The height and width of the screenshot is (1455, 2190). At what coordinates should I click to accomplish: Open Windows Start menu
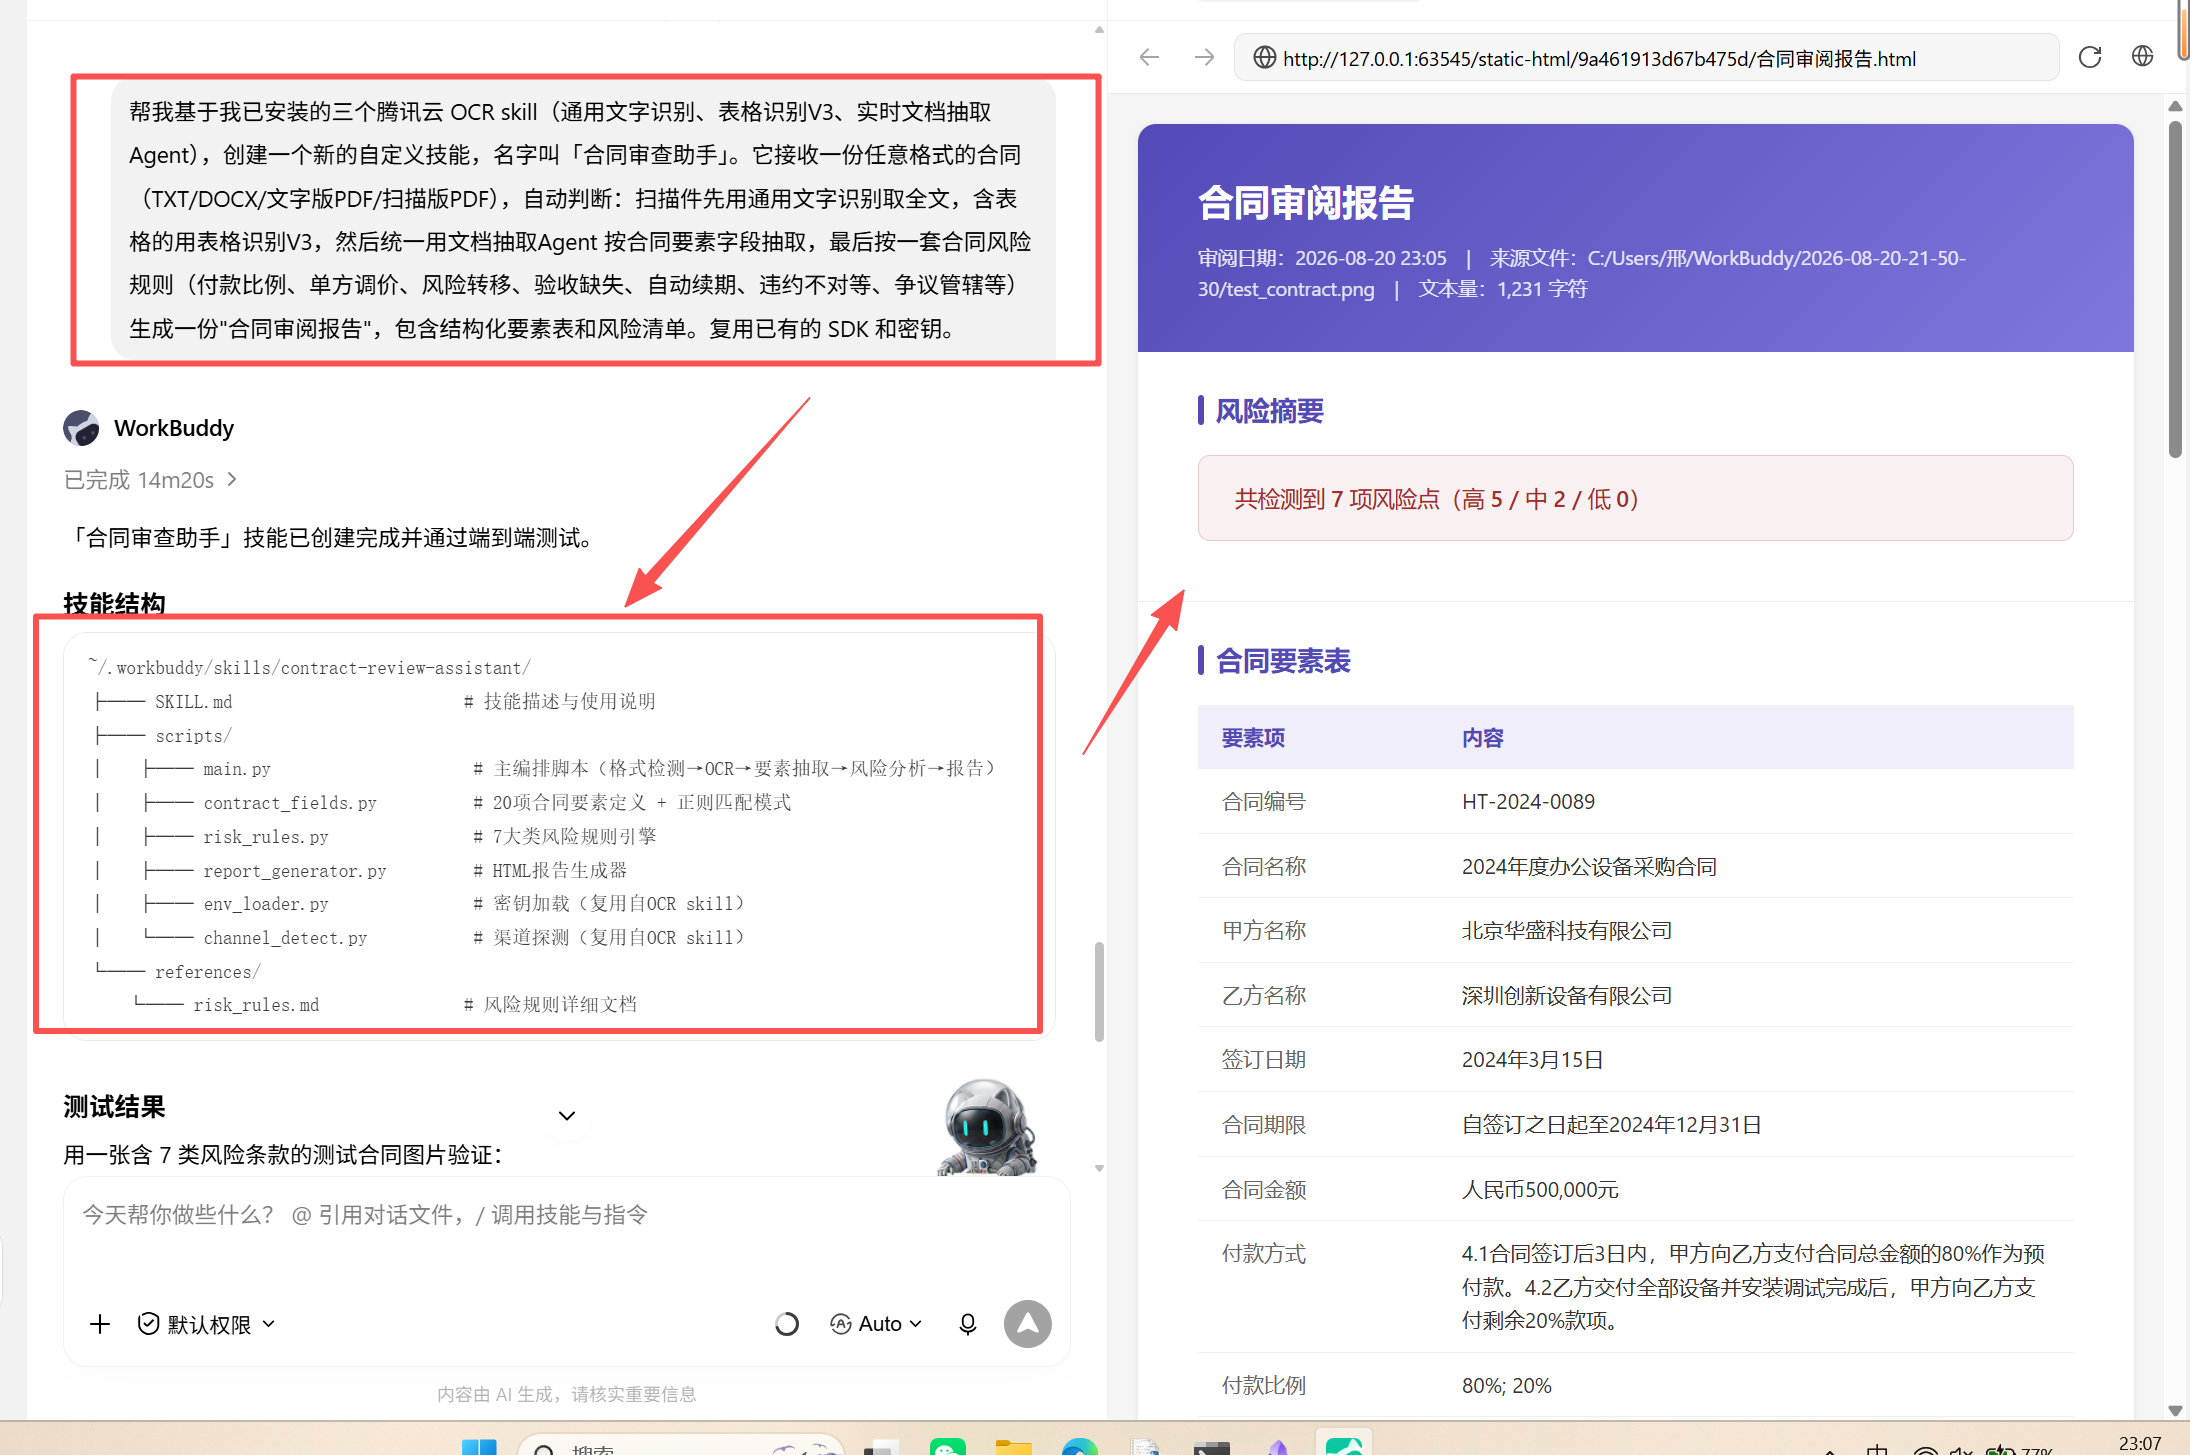(x=479, y=1446)
